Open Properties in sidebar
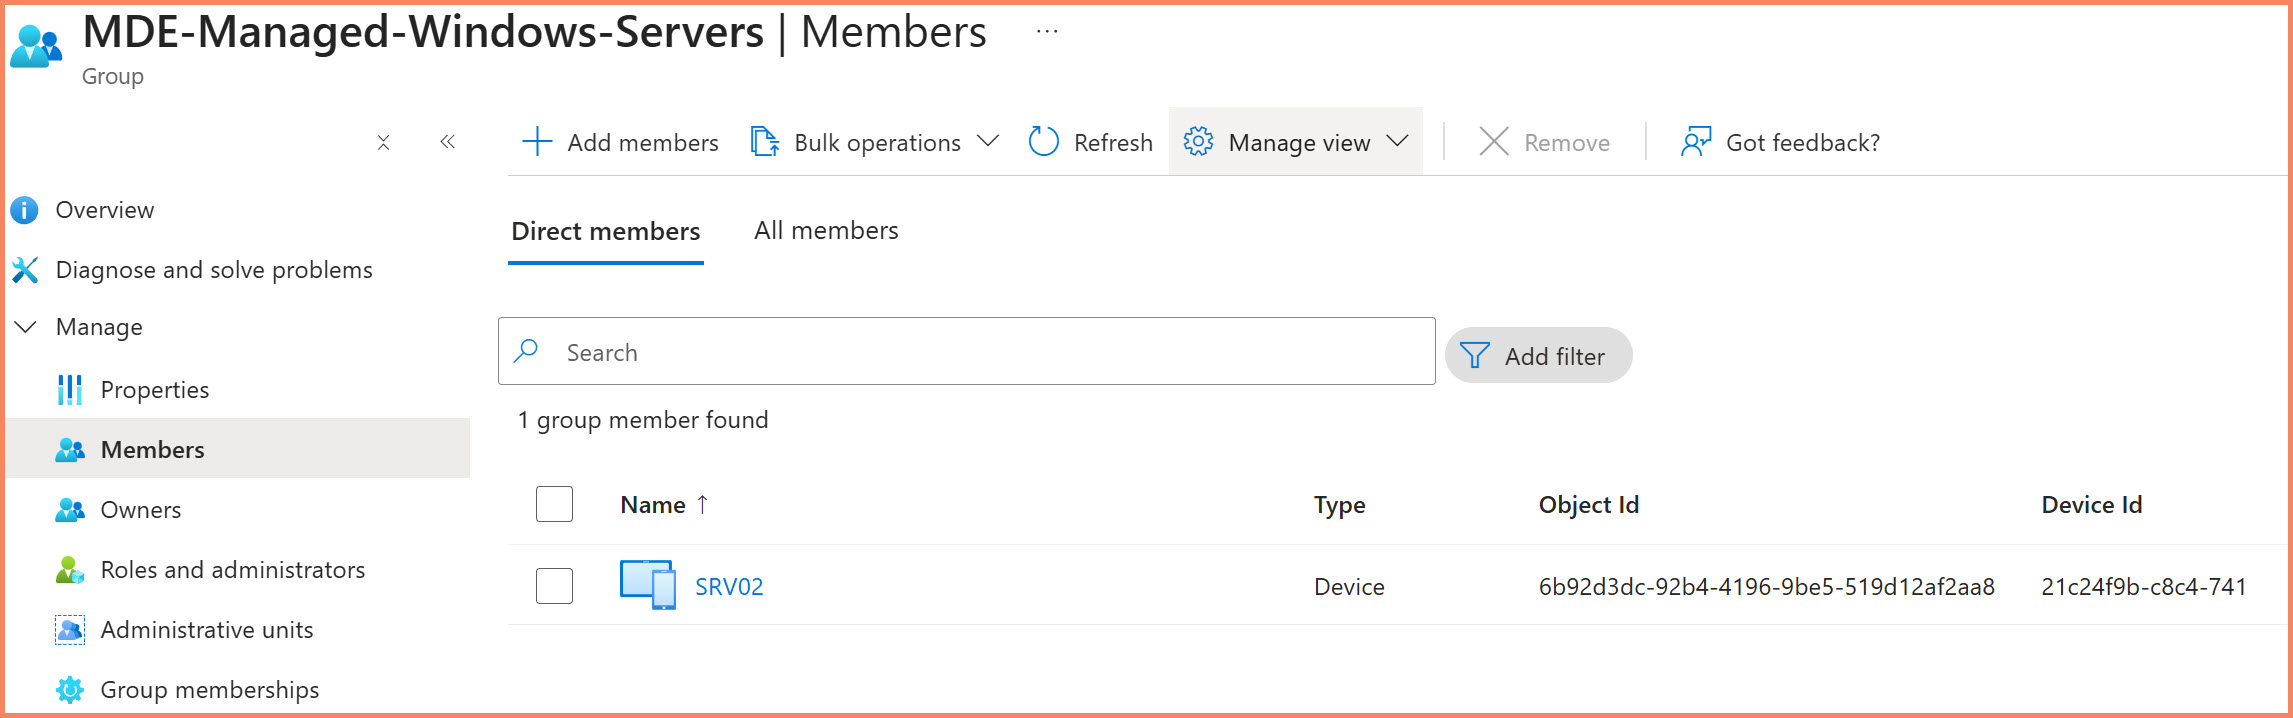Image resolution: width=2293 pixels, height=718 pixels. point(155,390)
